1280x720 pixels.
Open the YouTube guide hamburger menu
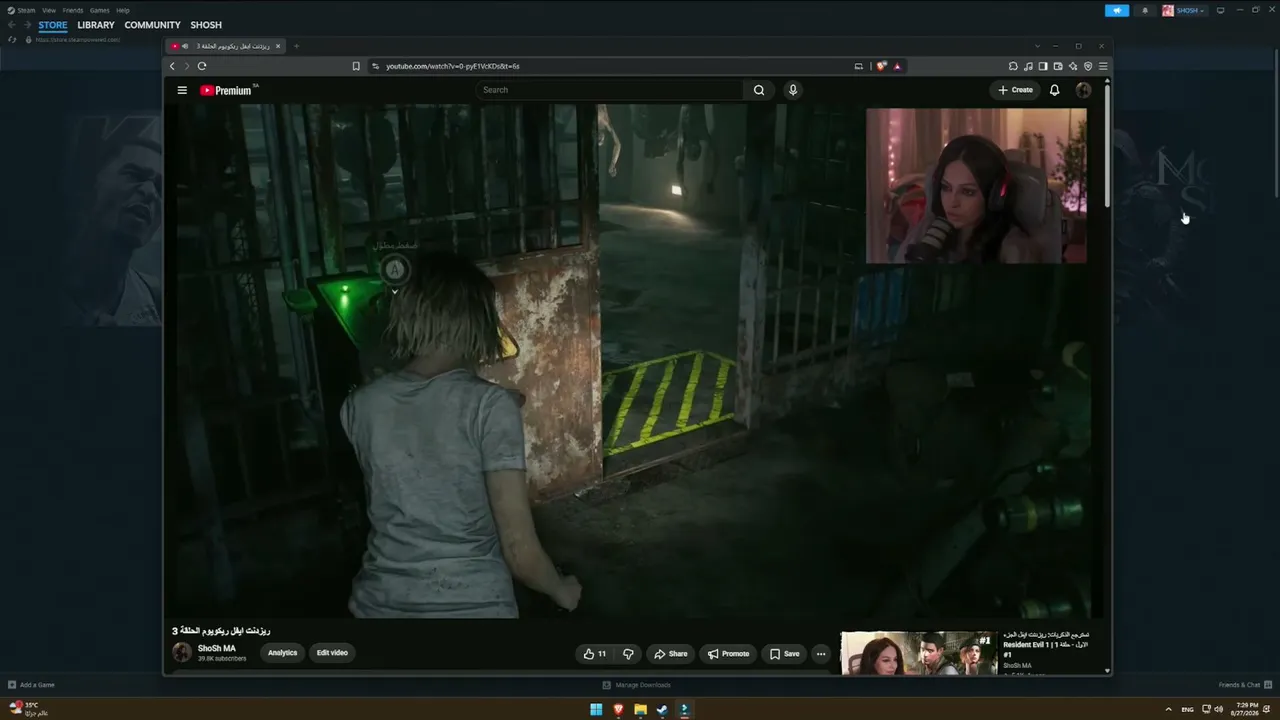[182, 90]
